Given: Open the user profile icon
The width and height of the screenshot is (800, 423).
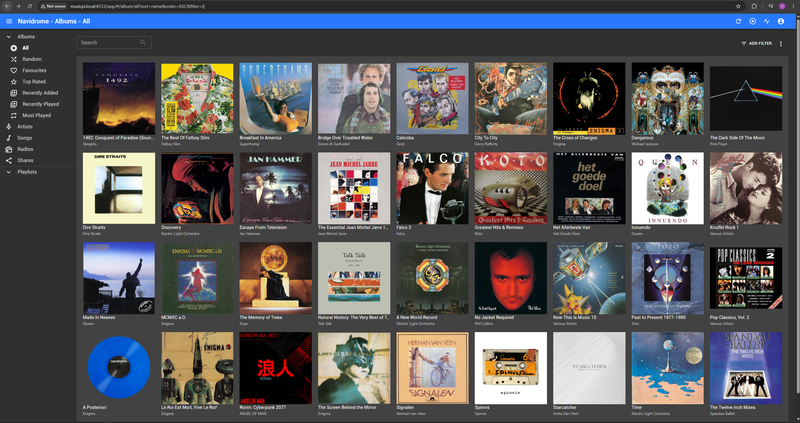Looking at the screenshot, I should tap(781, 21).
